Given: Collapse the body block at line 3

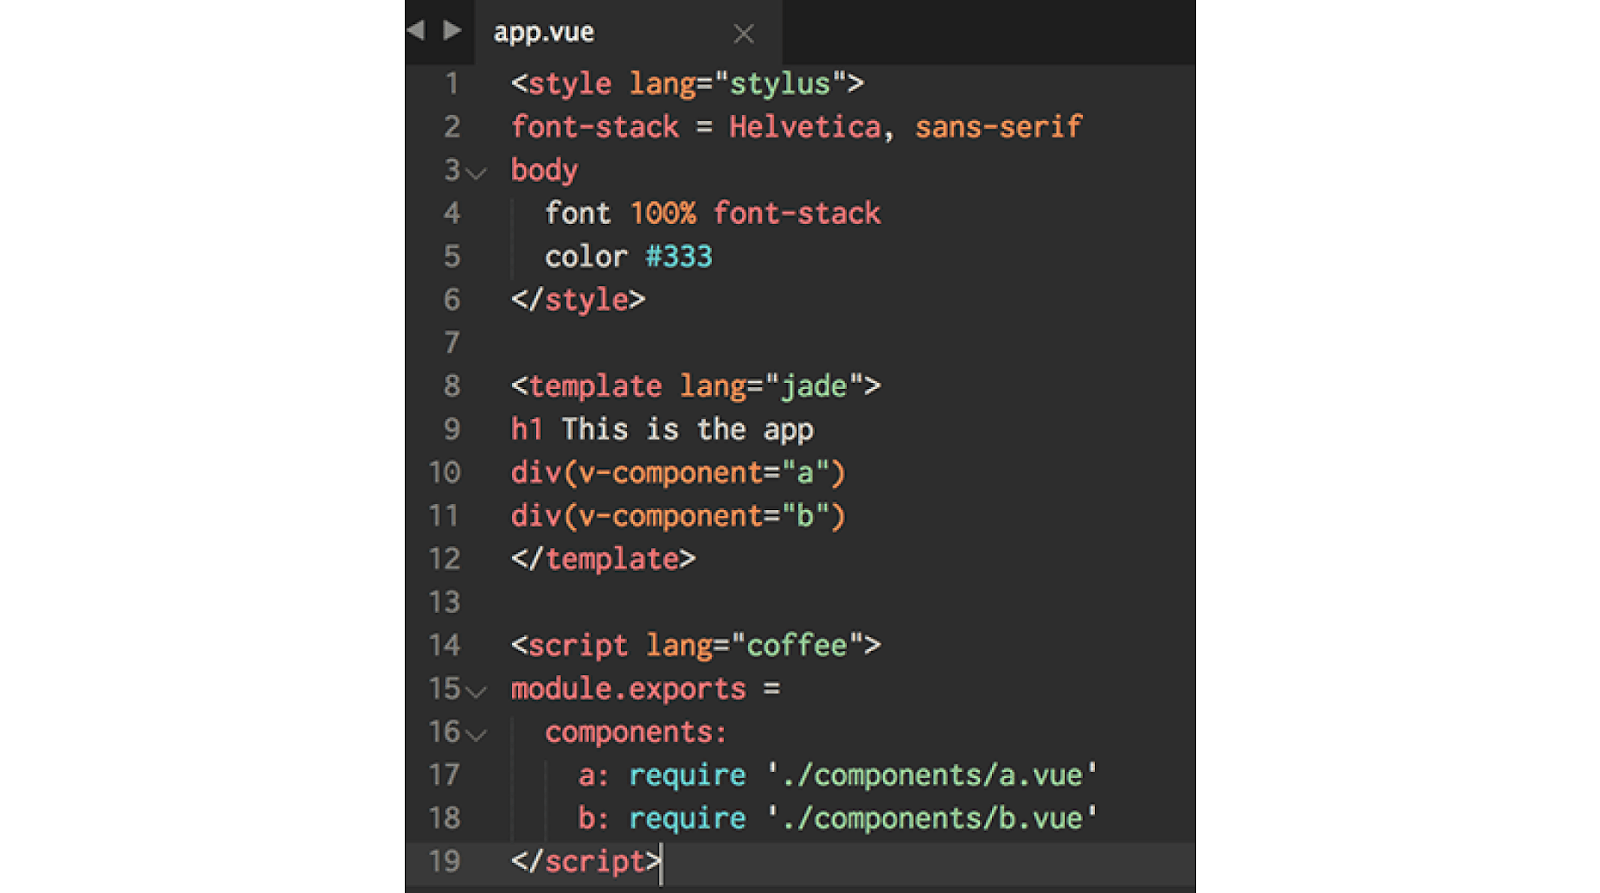Looking at the screenshot, I should point(477,174).
